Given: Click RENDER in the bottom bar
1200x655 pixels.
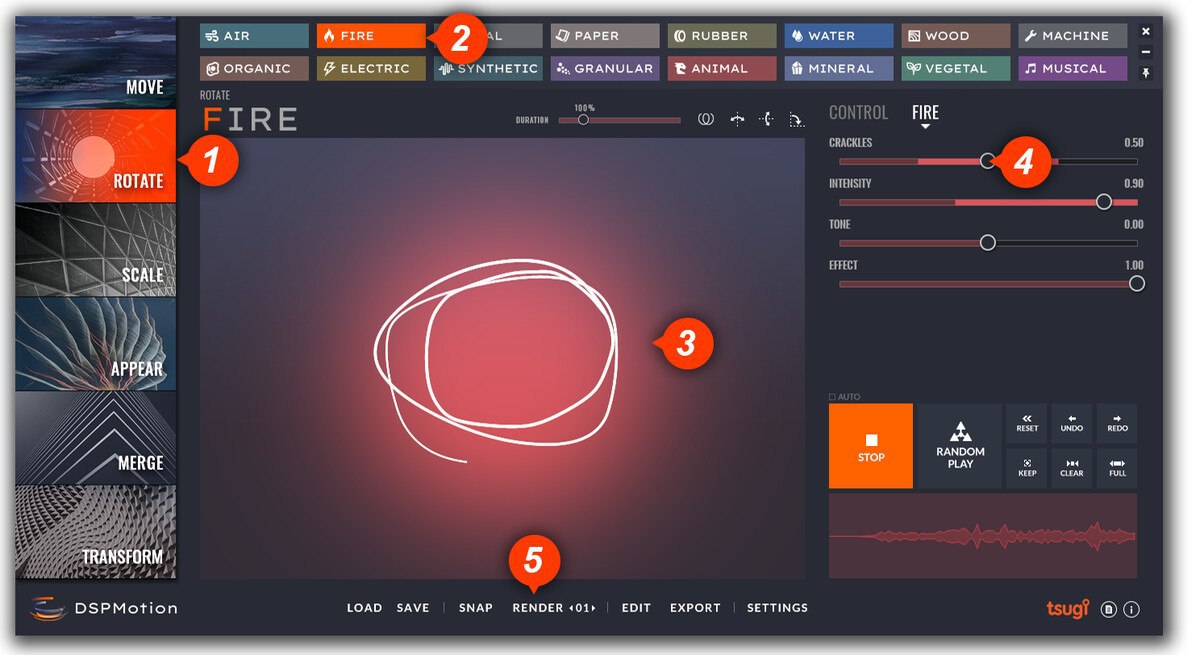Looking at the screenshot, I should coord(538,608).
